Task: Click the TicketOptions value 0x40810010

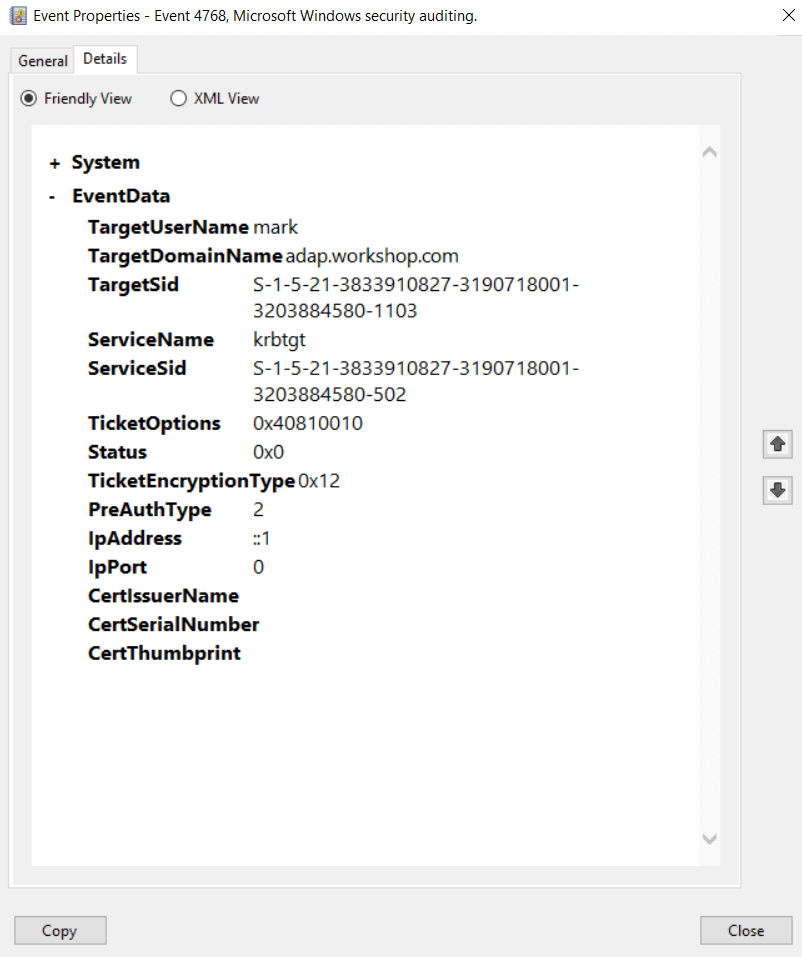Action: [308, 423]
